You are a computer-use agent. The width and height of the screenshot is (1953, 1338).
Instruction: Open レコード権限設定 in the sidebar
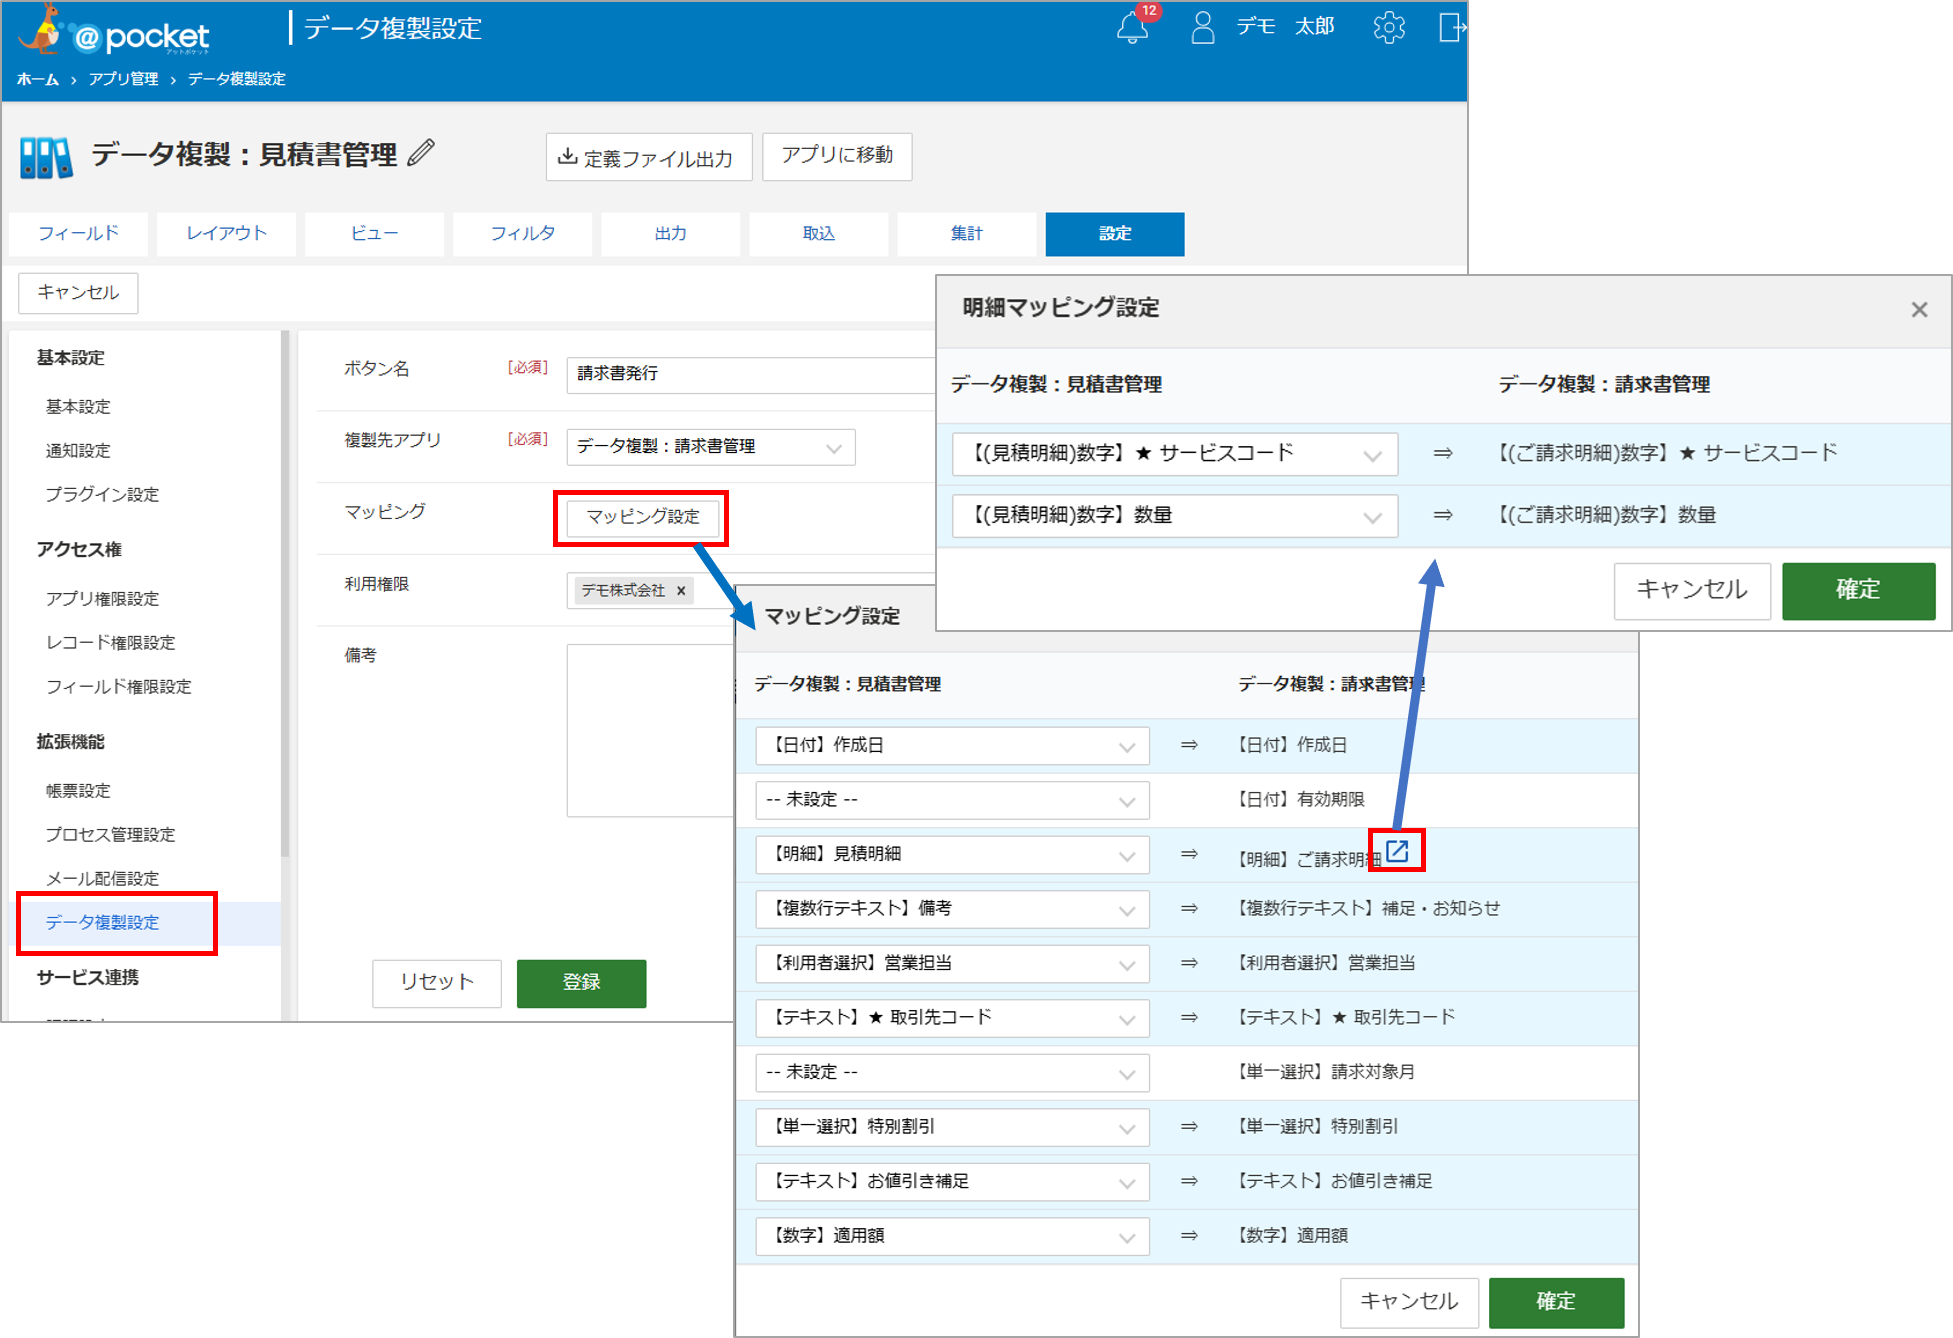(x=110, y=643)
